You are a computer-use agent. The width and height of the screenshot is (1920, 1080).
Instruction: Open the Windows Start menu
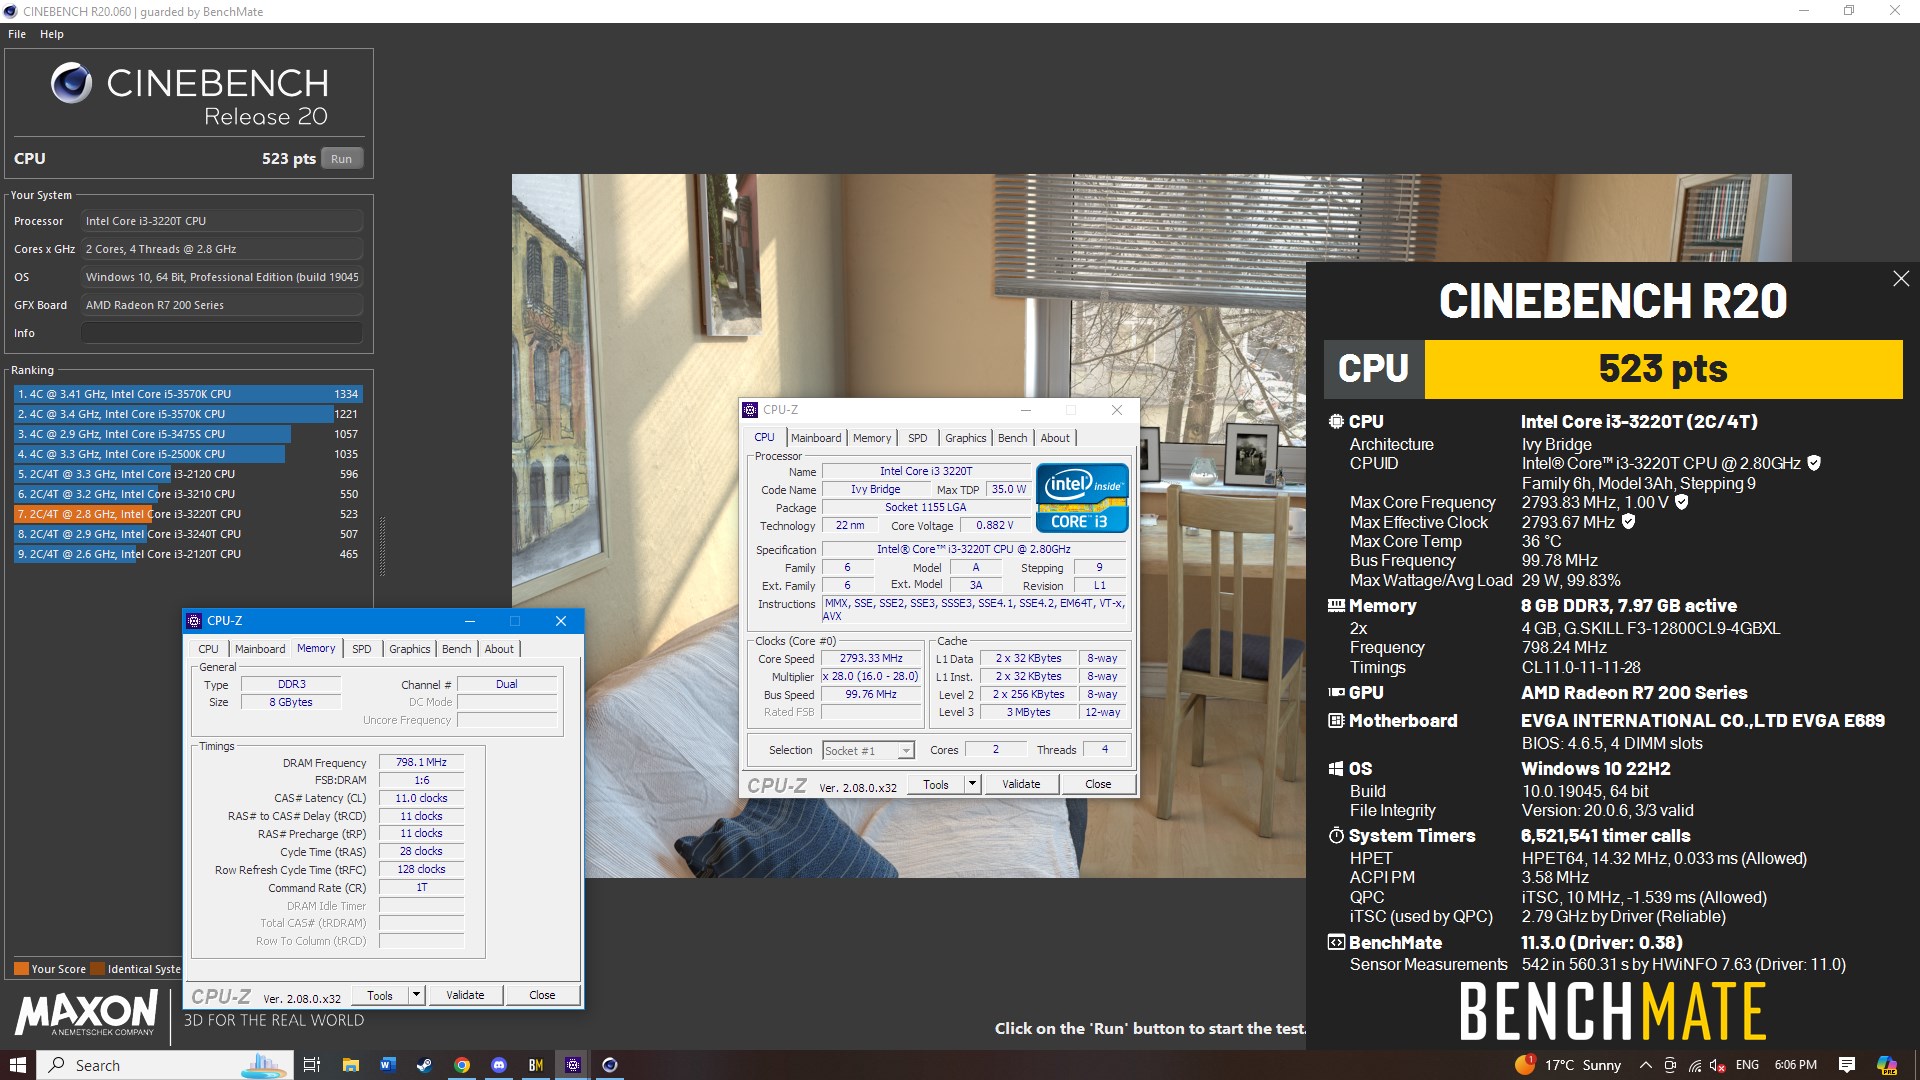pos(17,1065)
